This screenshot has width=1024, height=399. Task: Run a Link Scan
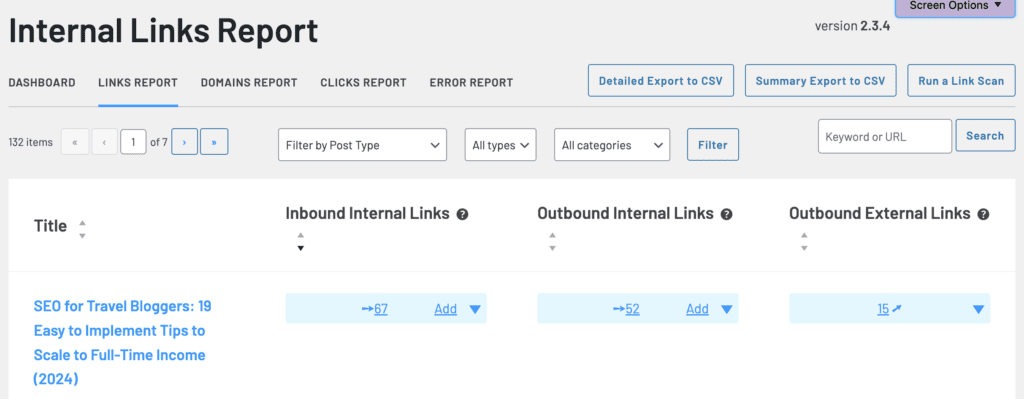(961, 81)
